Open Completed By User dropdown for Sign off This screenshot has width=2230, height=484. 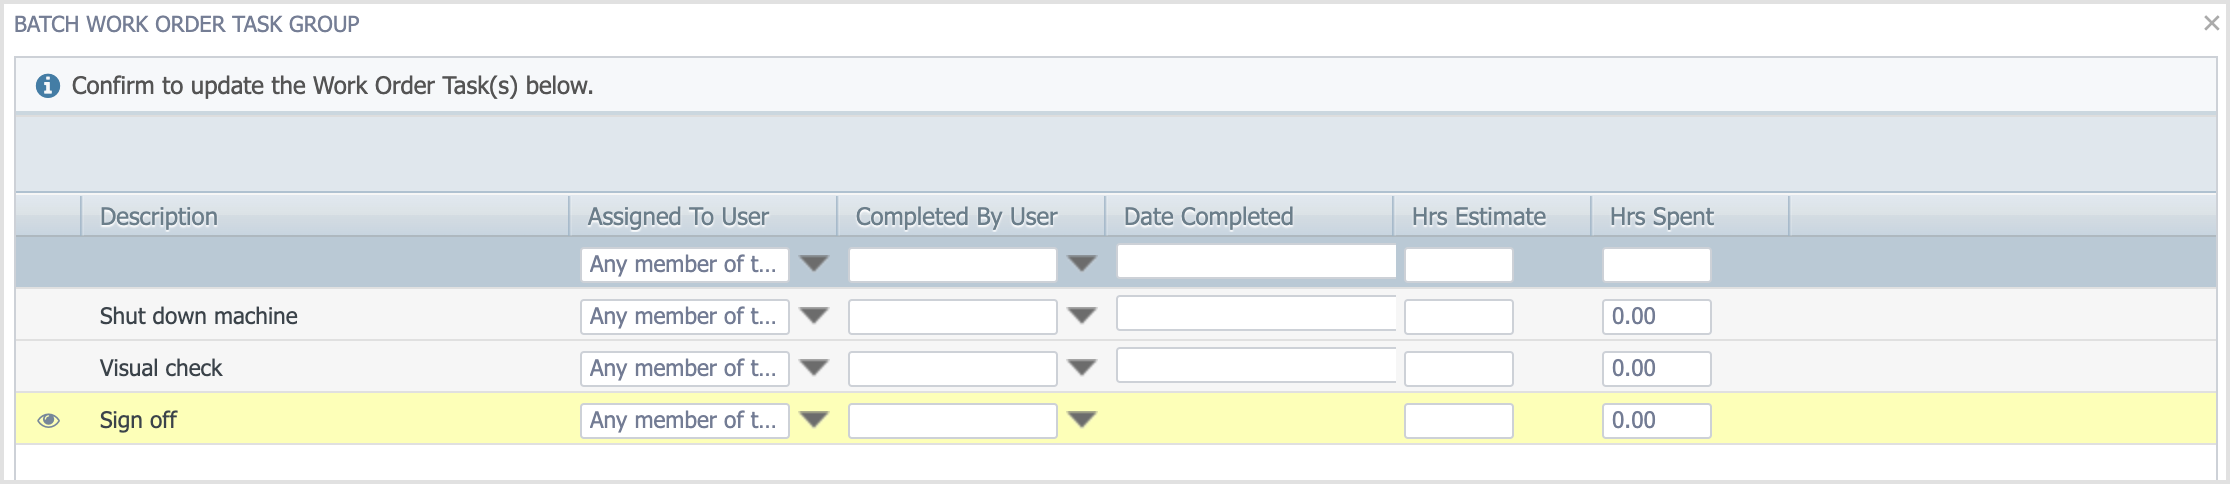(x=1082, y=420)
